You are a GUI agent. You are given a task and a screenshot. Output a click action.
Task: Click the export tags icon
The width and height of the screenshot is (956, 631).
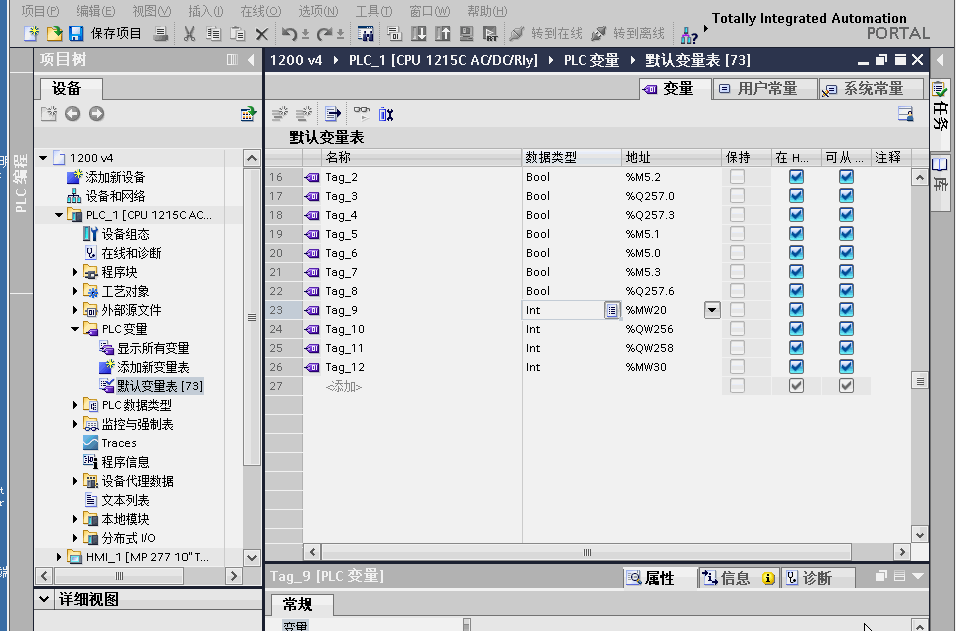(333, 113)
